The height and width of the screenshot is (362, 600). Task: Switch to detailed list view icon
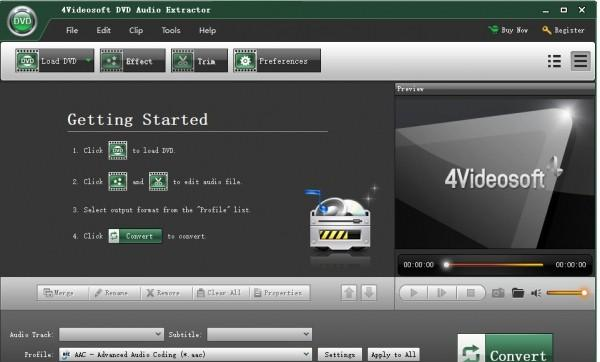point(554,61)
